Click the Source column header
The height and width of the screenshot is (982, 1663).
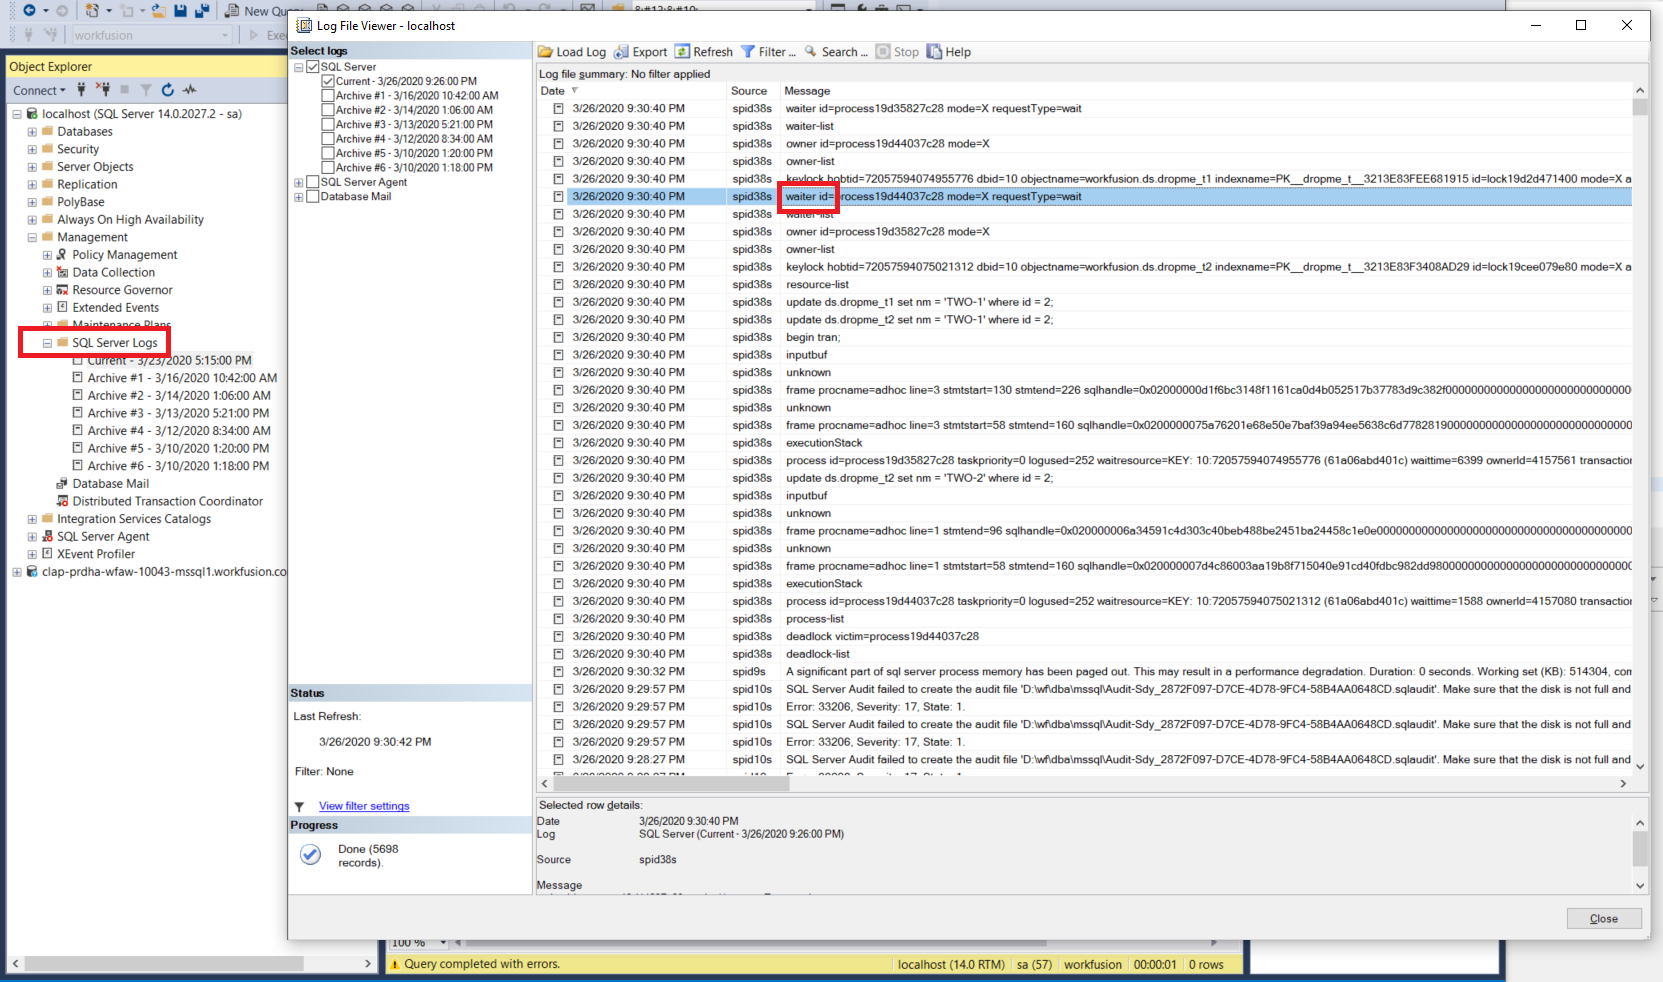click(753, 91)
